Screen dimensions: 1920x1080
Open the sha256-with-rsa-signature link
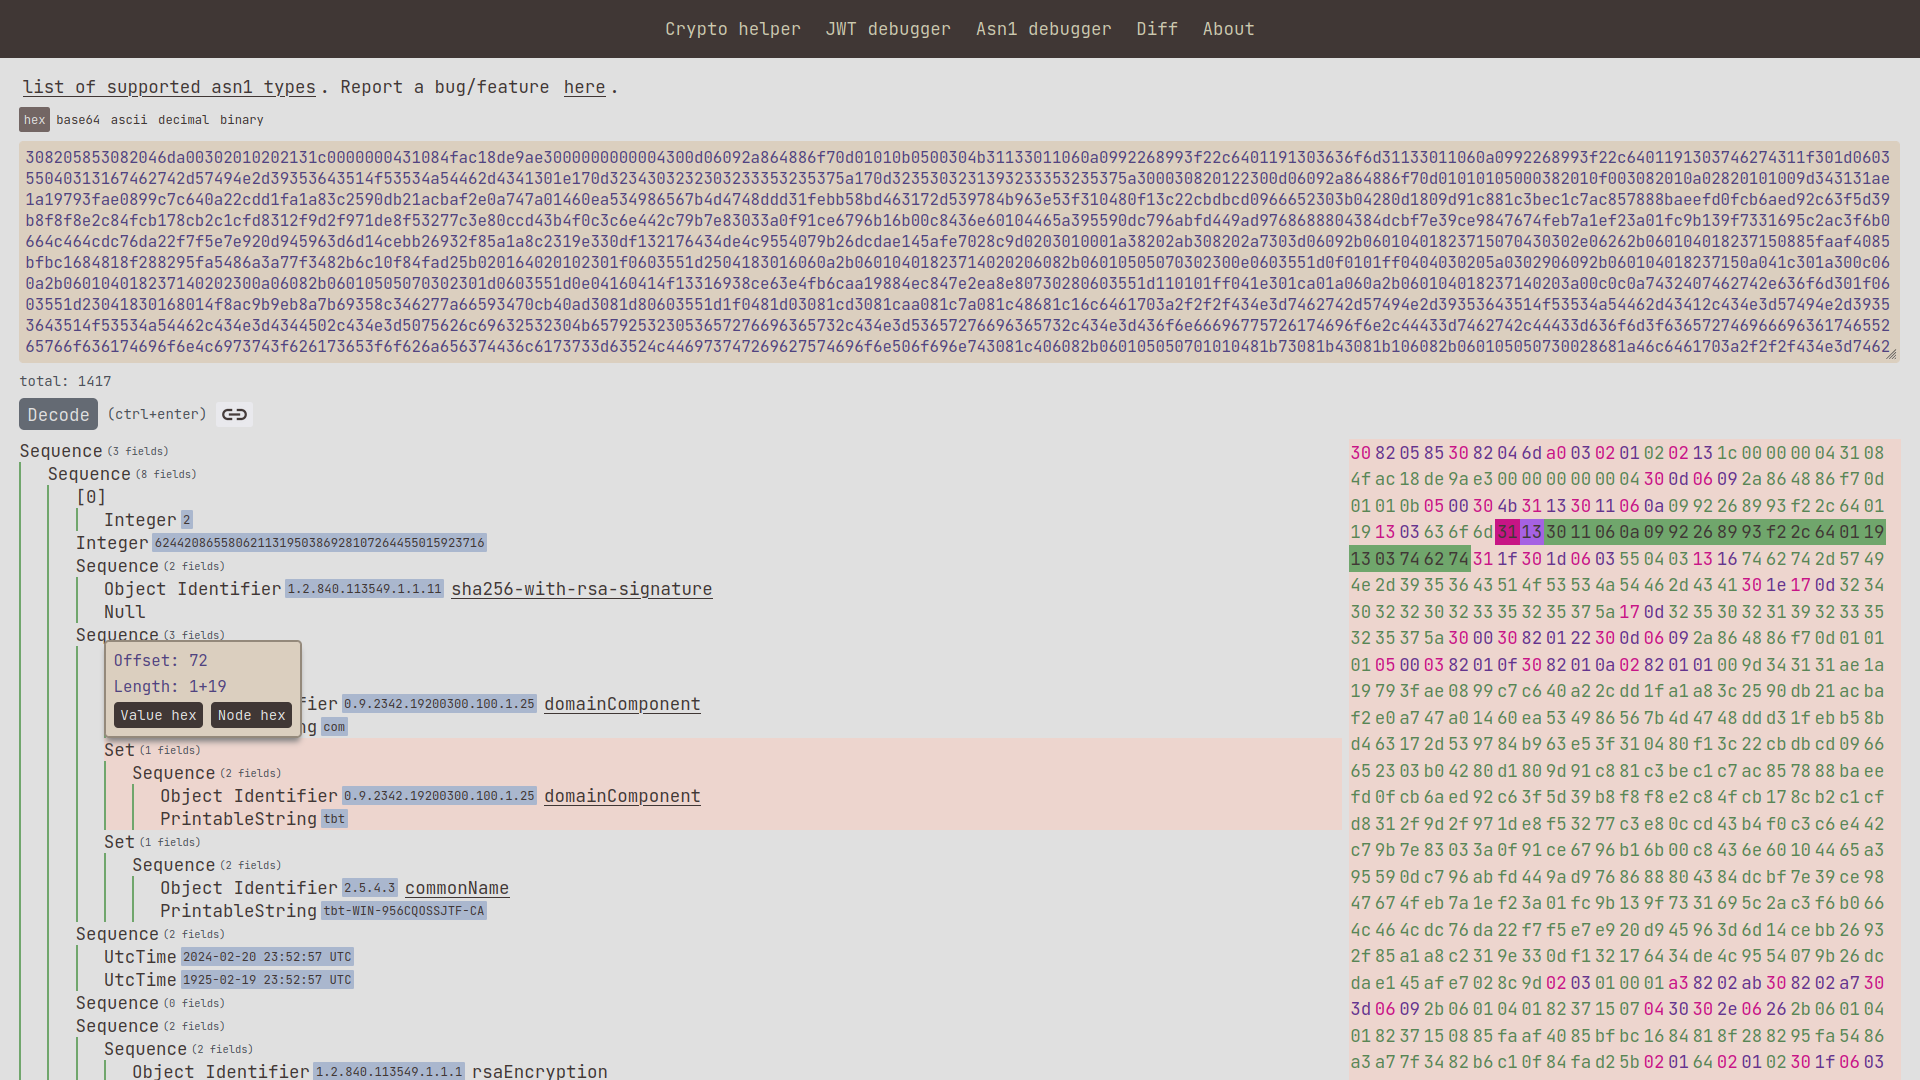582,589
